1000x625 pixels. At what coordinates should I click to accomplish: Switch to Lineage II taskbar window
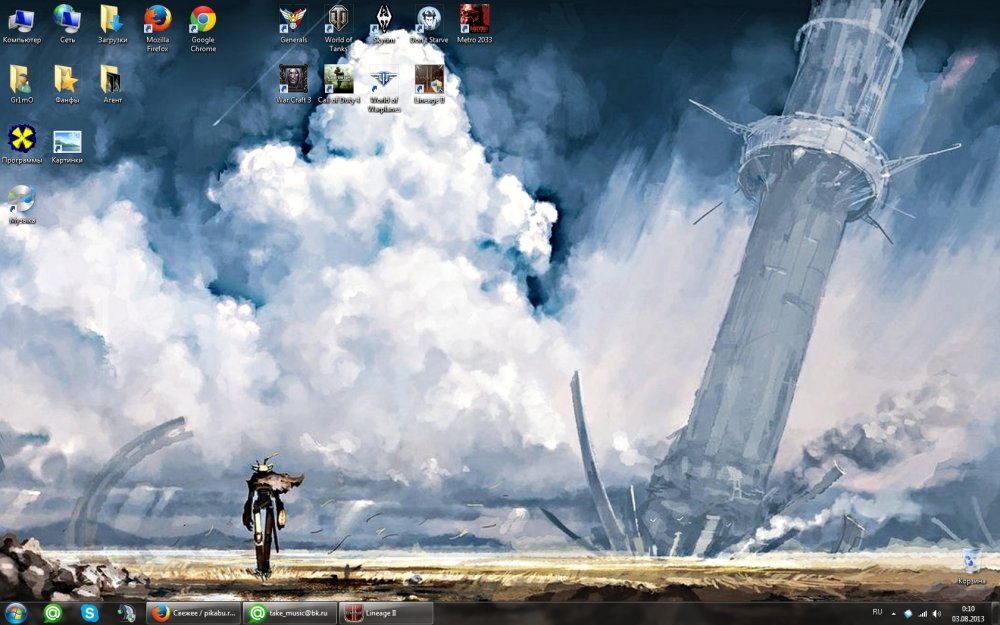point(385,613)
